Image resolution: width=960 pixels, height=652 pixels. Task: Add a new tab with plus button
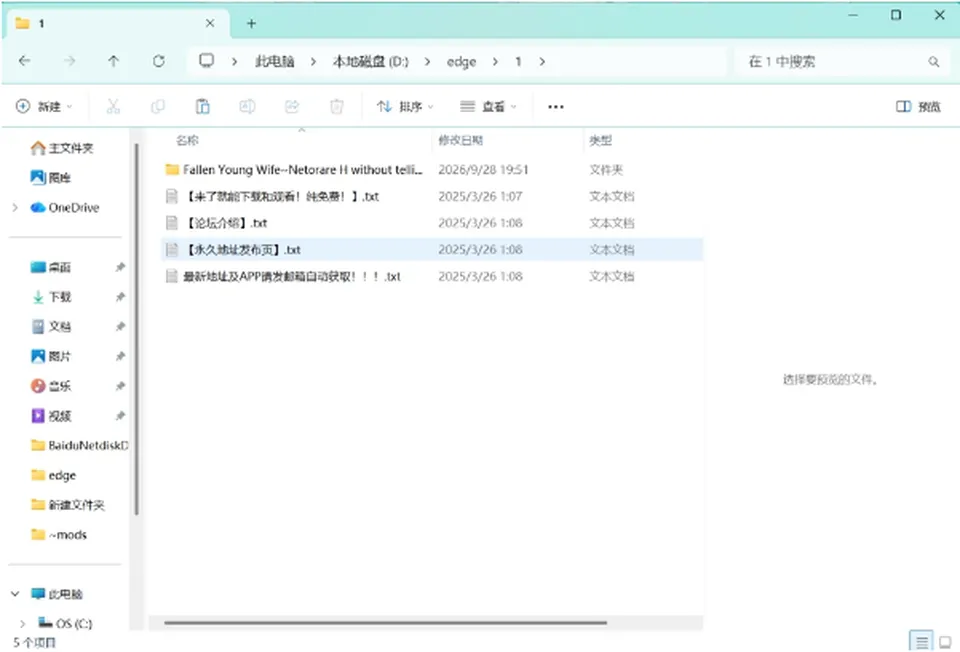[x=251, y=24]
